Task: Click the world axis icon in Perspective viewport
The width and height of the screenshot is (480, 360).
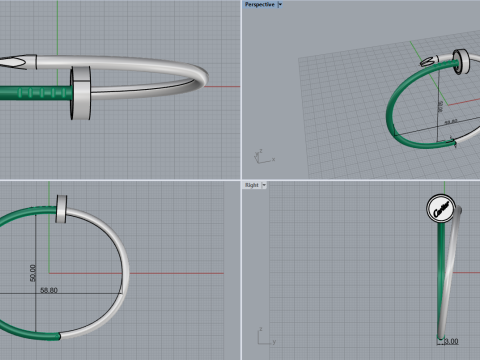Action: (x=264, y=157)
